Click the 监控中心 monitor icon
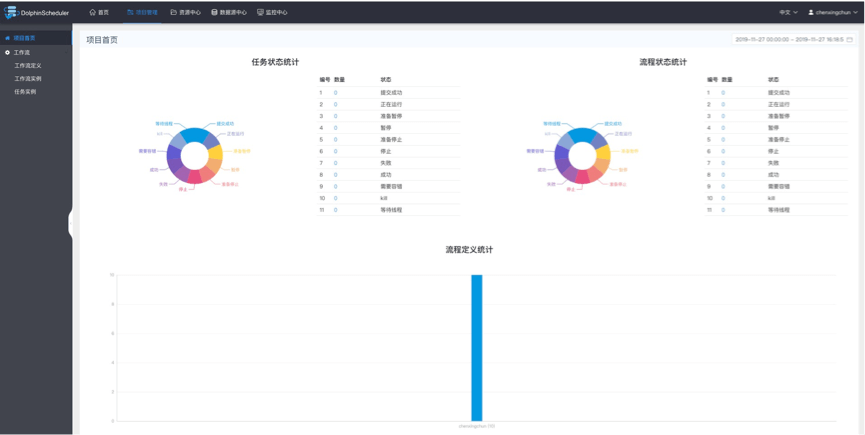Viewport: 865px width, 435px height. [260, 13]
